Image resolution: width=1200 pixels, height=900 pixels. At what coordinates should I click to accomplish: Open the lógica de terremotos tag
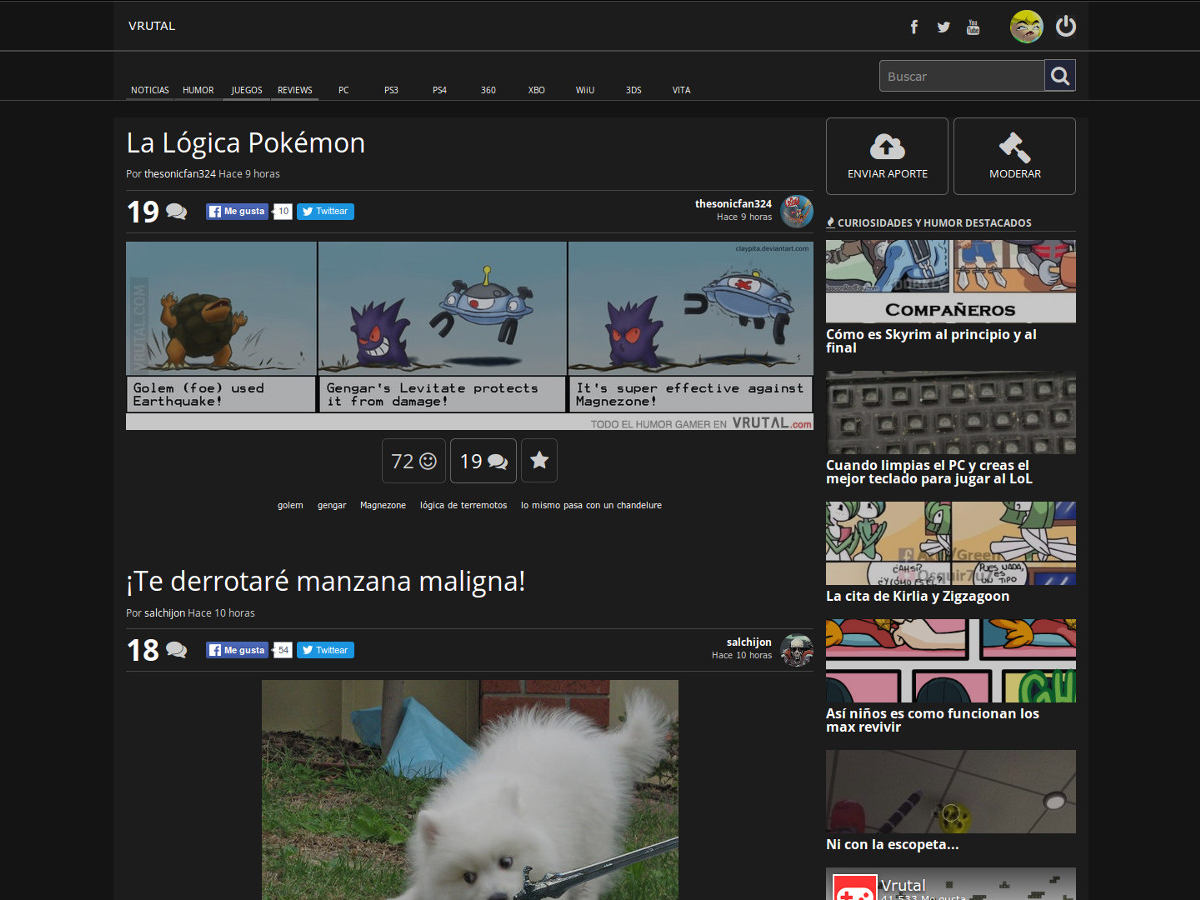(463, 505)
